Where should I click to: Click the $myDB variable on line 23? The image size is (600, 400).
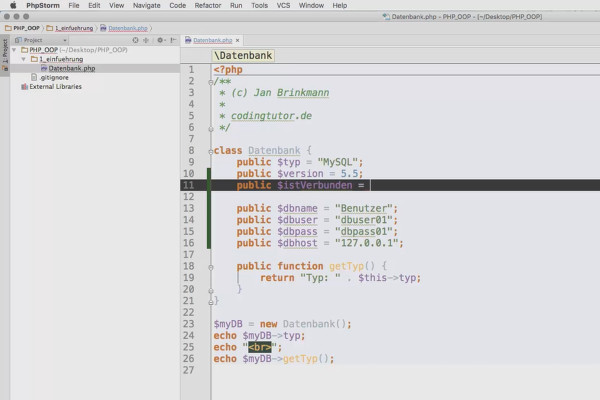228,324
